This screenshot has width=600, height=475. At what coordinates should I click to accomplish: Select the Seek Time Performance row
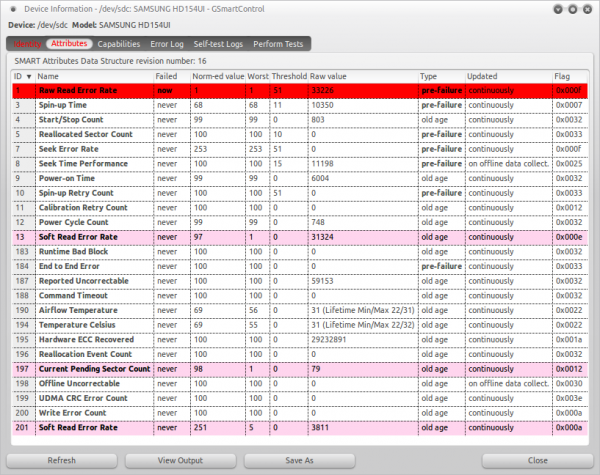[x=300, y=164]
